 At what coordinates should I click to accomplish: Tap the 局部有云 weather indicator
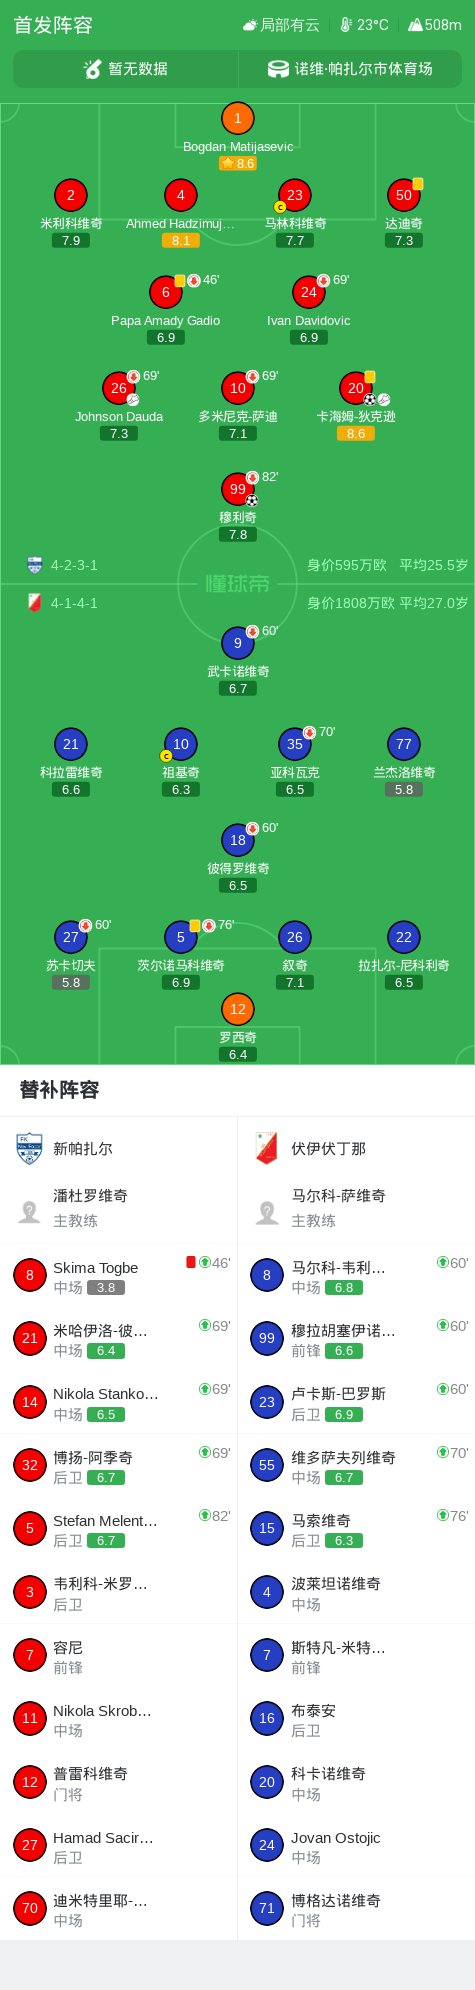pos(281,25)
